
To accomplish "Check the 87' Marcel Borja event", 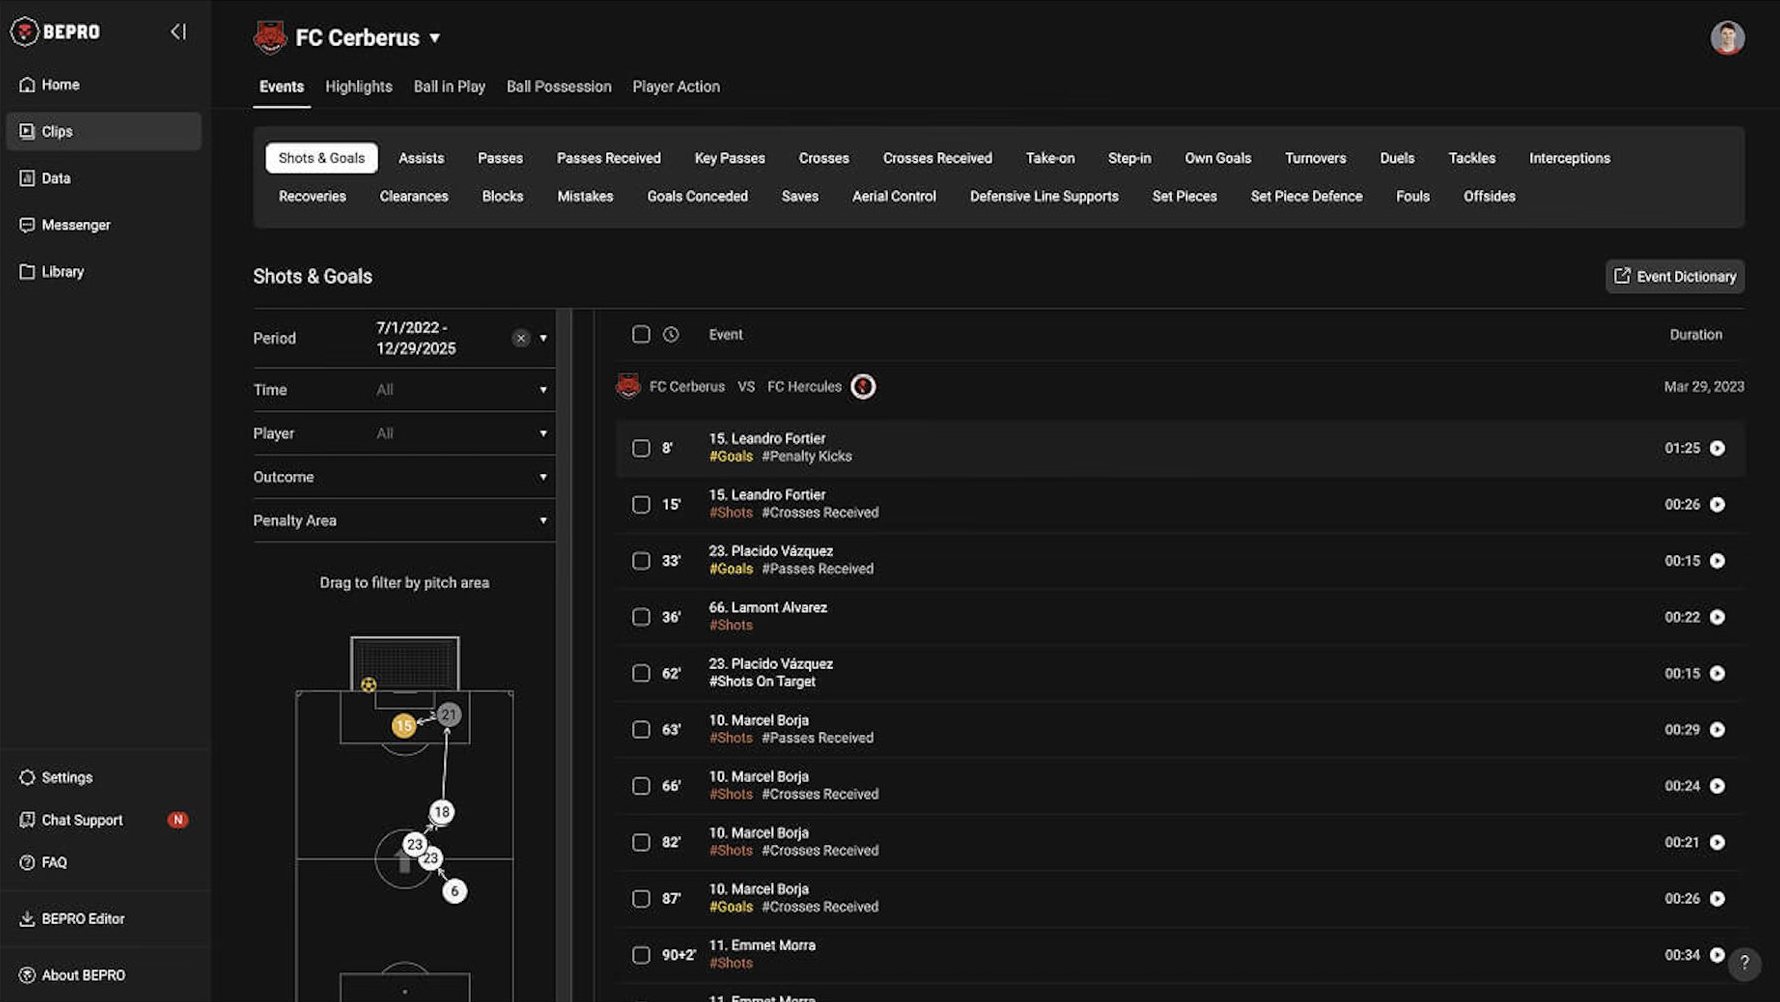I will [x=641, y=899].
